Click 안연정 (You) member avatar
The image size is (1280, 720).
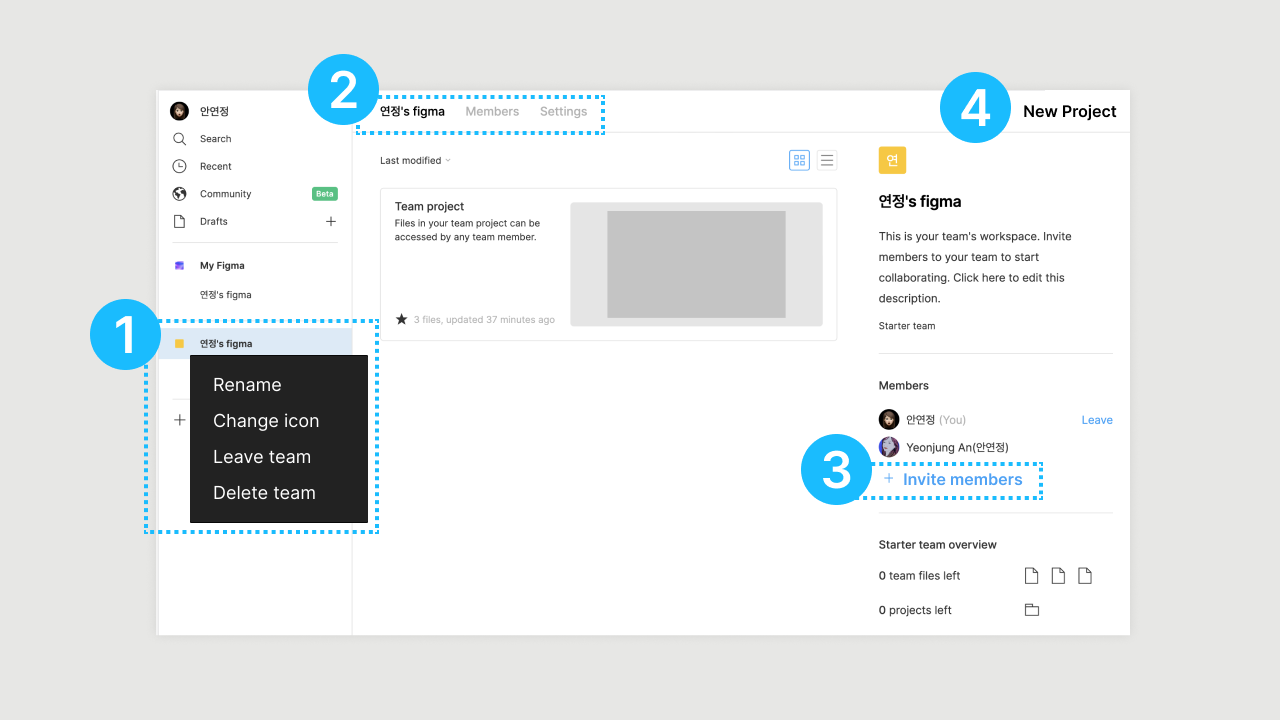coord(889,419)
